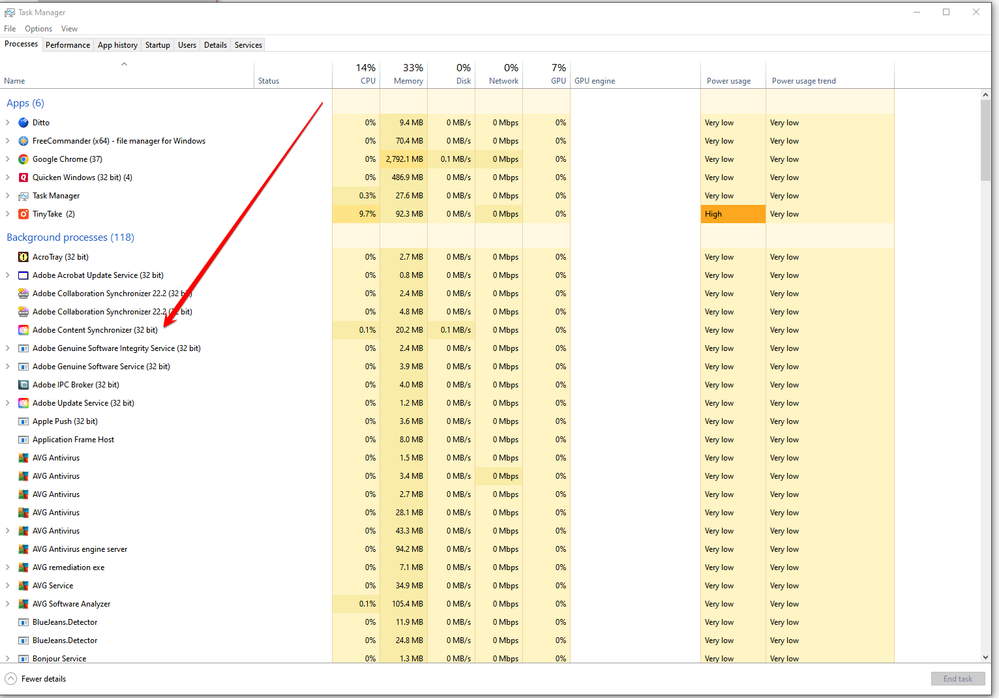Select the High power usage cell

[x=733, y=214]
